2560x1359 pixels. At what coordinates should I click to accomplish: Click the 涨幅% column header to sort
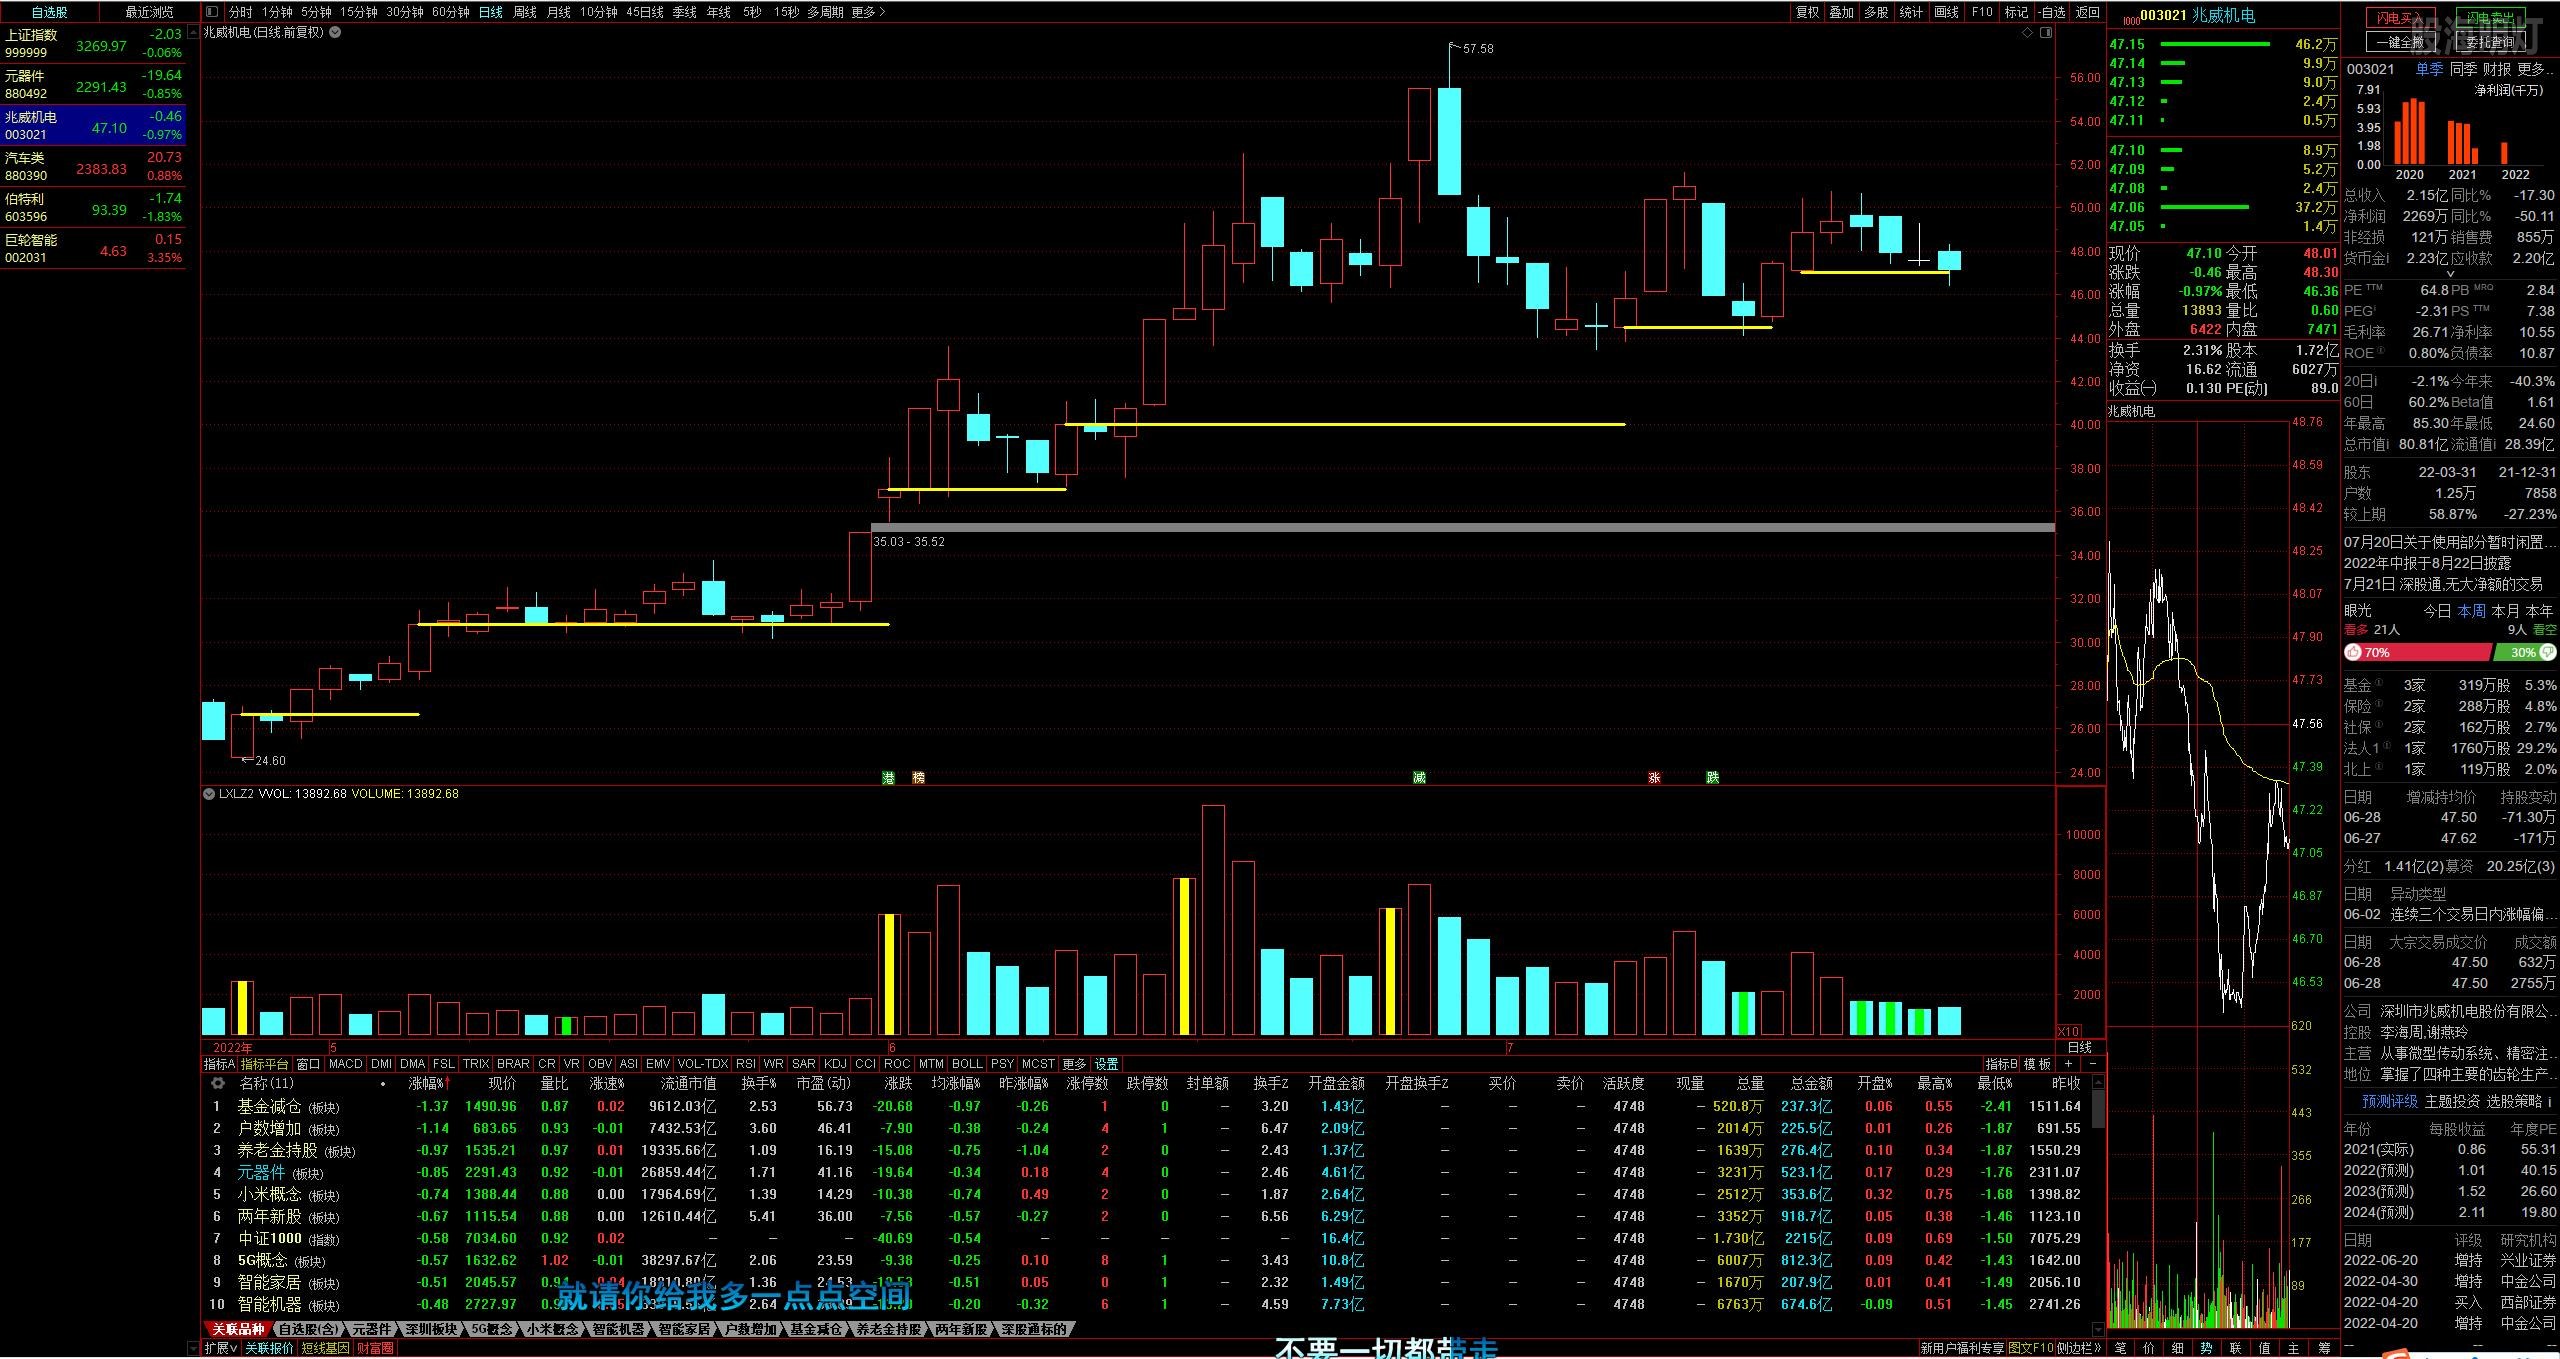click(429, 1083)
